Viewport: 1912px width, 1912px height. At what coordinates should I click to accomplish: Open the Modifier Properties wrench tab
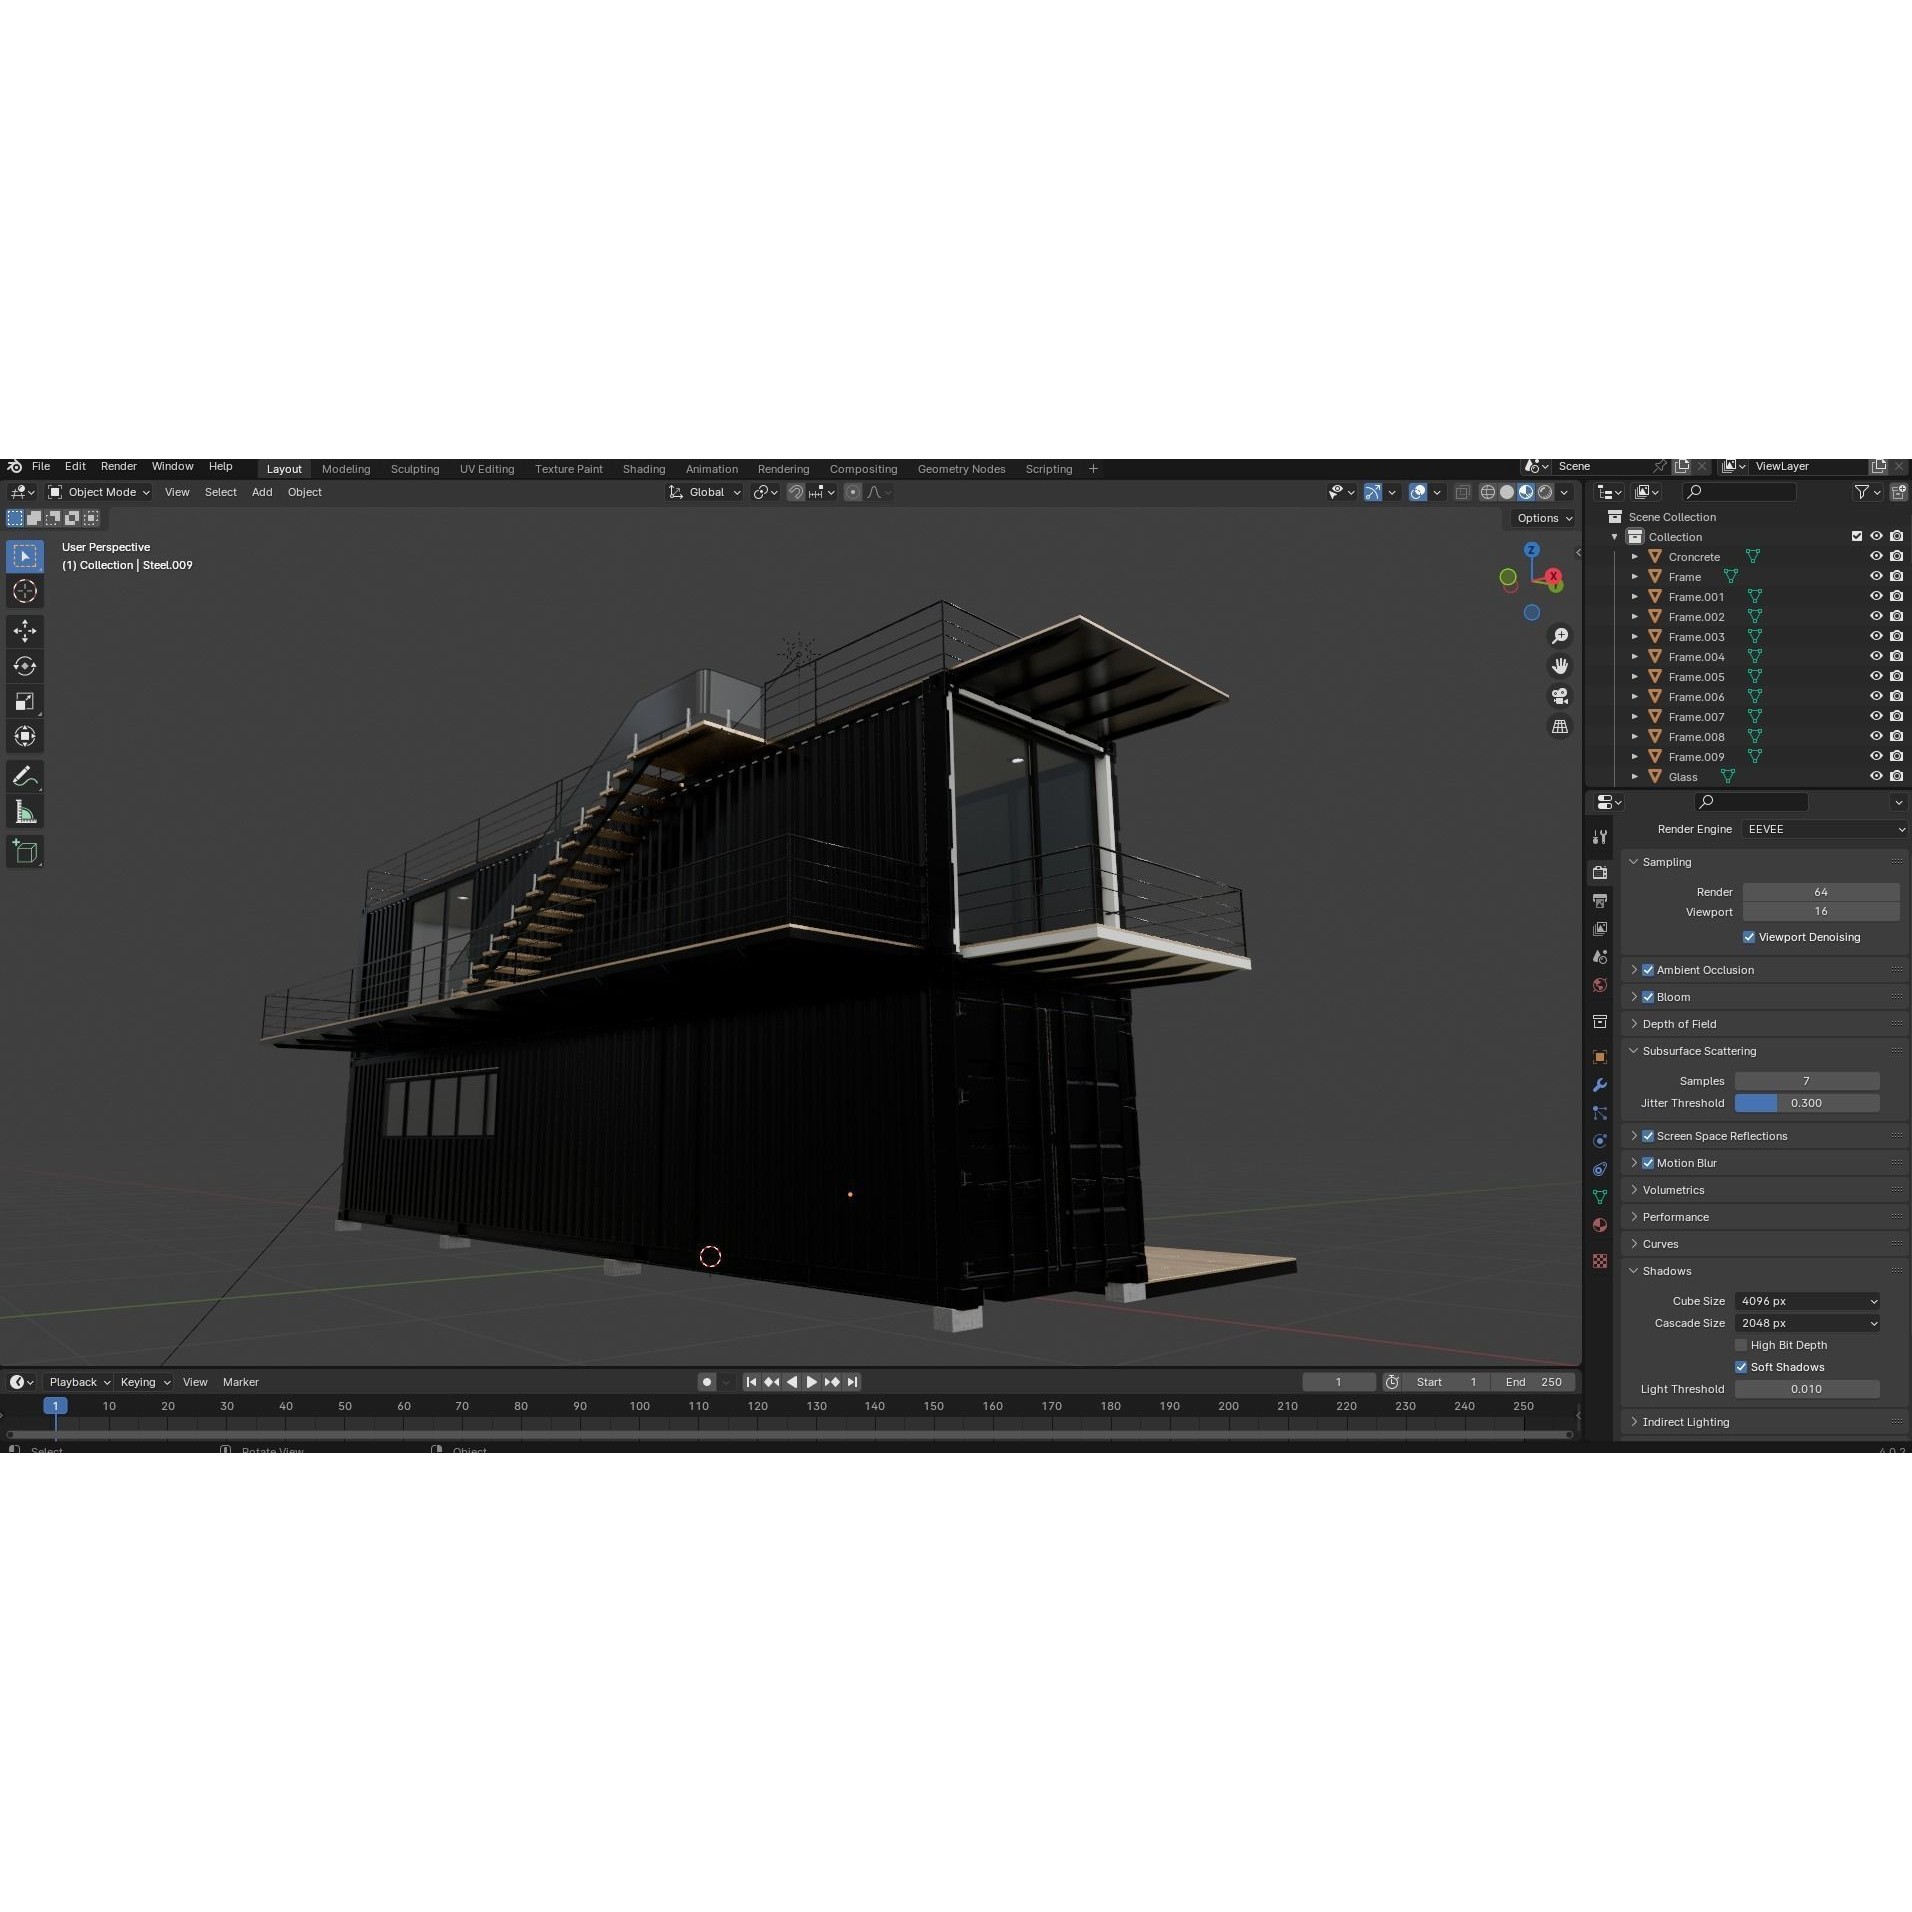(x=1600, y=1085)
